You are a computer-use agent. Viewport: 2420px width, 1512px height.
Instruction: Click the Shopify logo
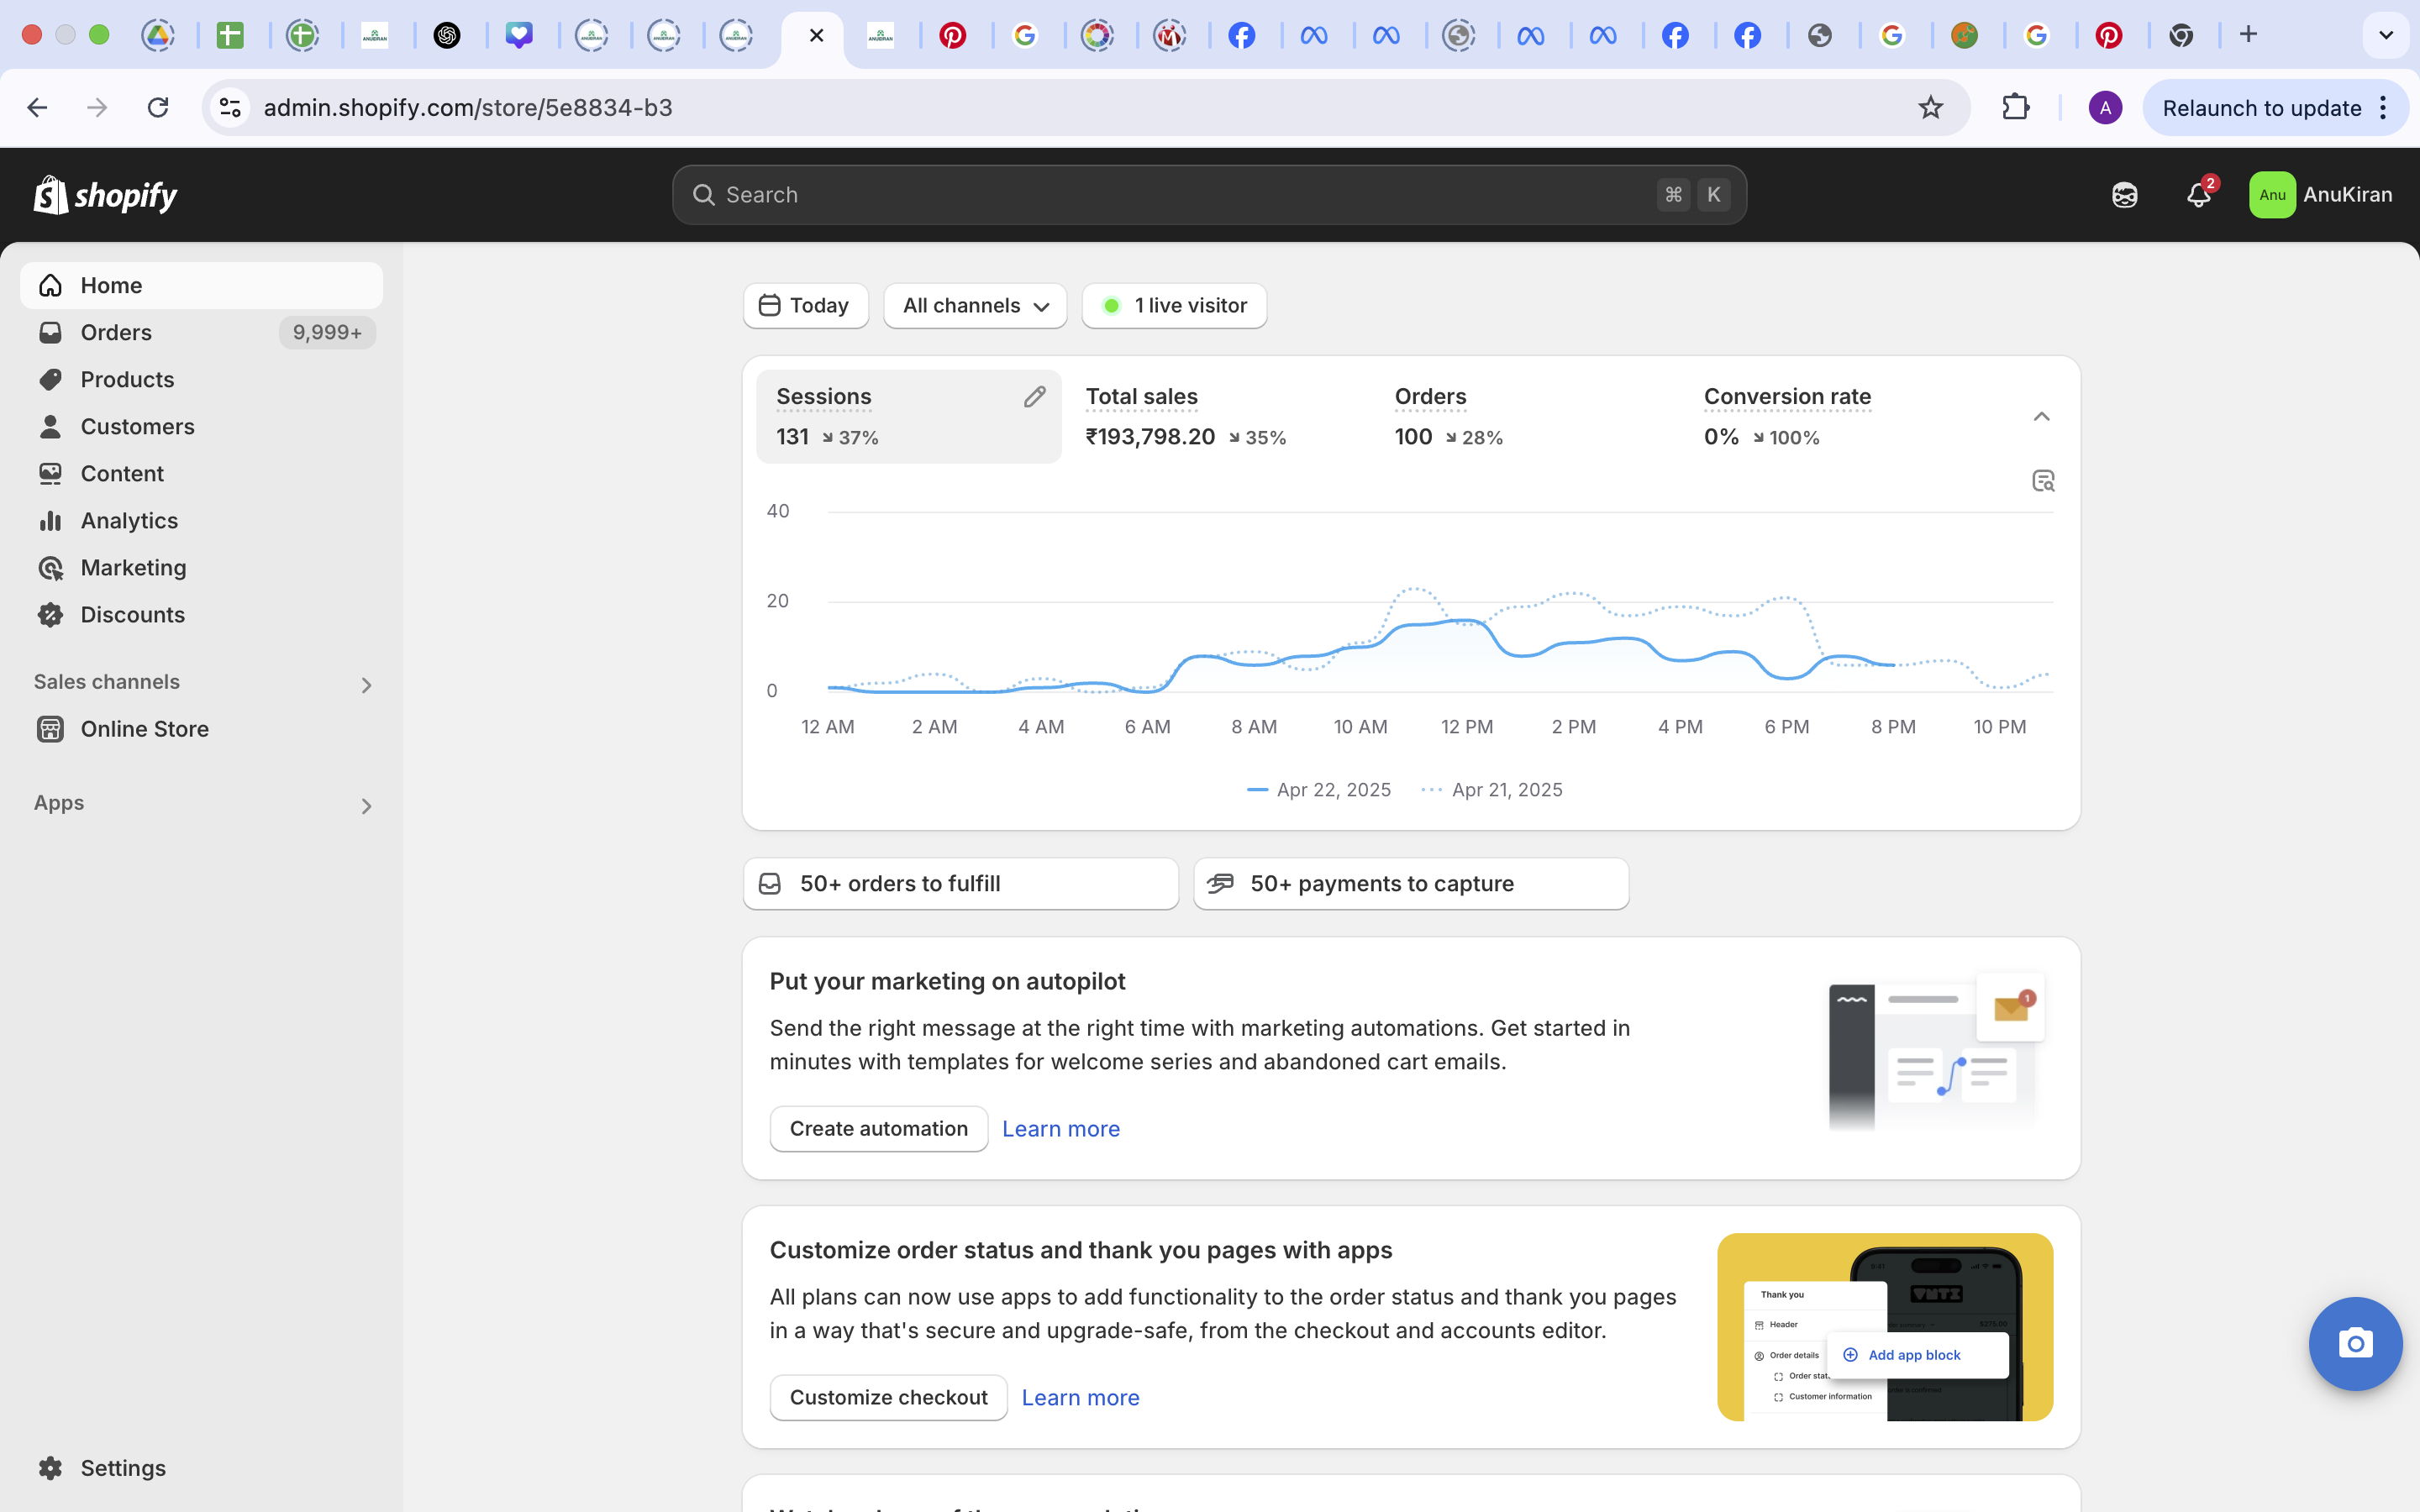tap(104, 194)
